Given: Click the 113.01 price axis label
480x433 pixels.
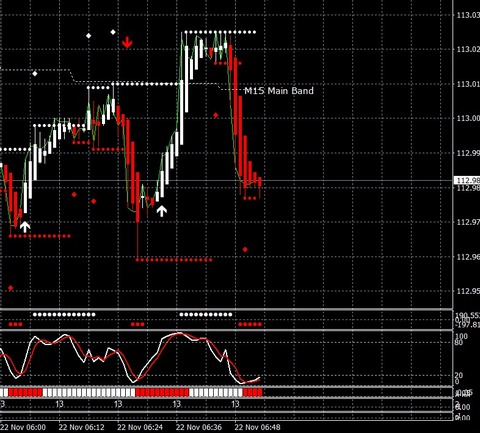Looking at the screenshot, I should pos(468,84).
